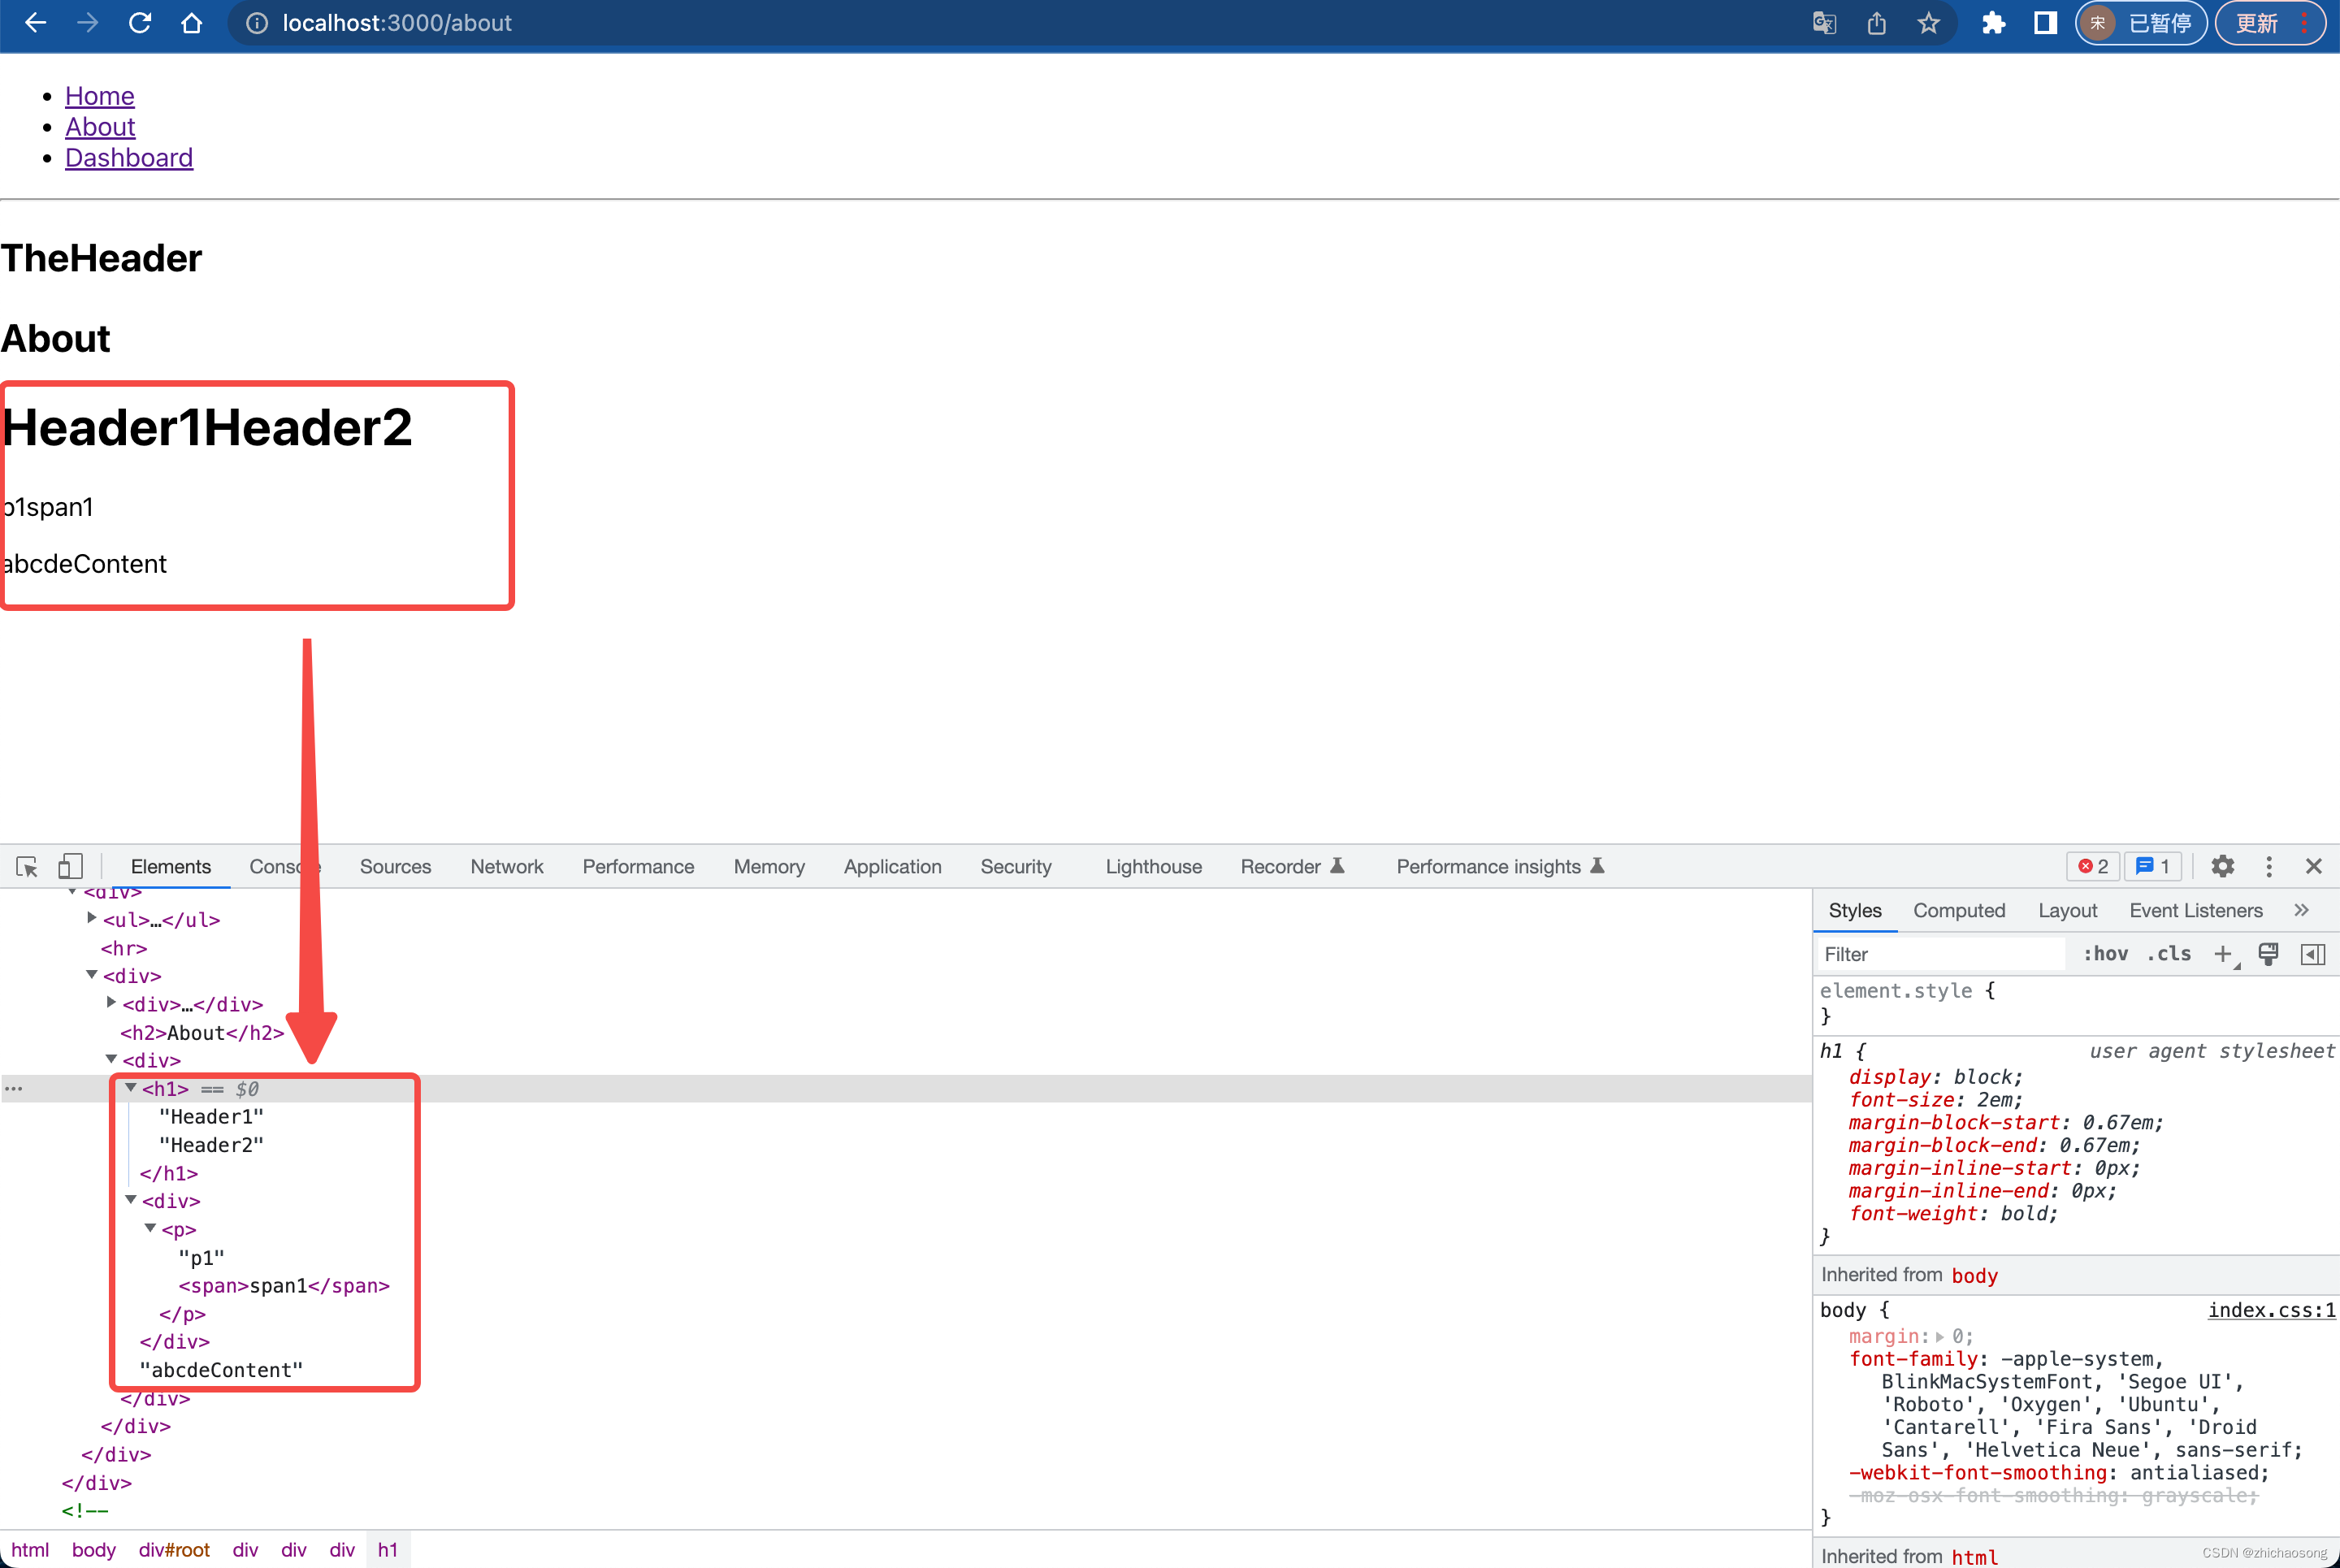The image size is (2340, 1568).
Task: Collapse the h1 element node
Action: [x=131, y=1087]
